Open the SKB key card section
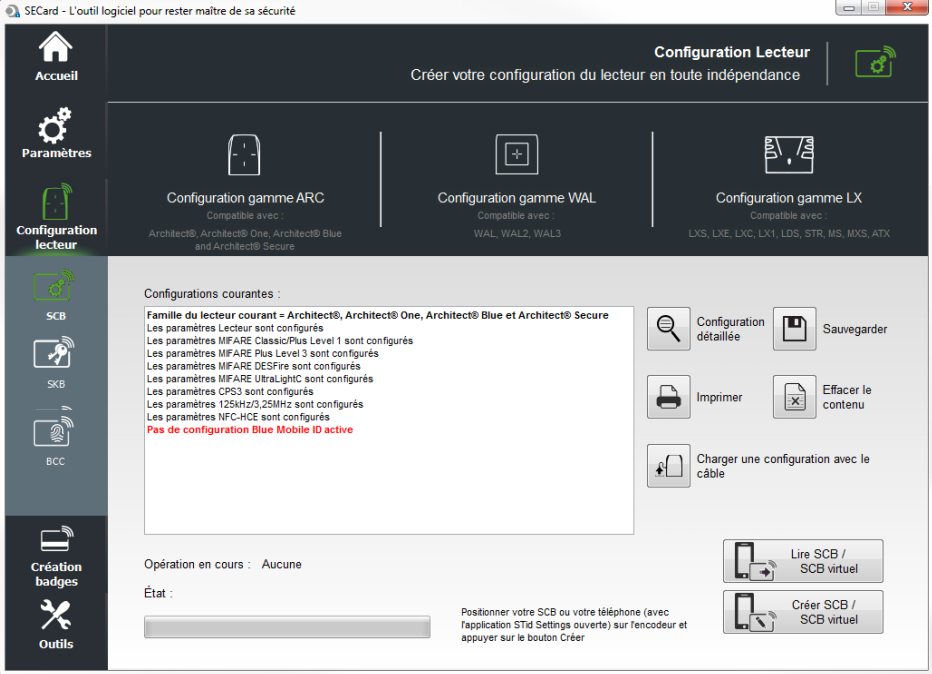 pyautogui.click(x=56, y=363)
